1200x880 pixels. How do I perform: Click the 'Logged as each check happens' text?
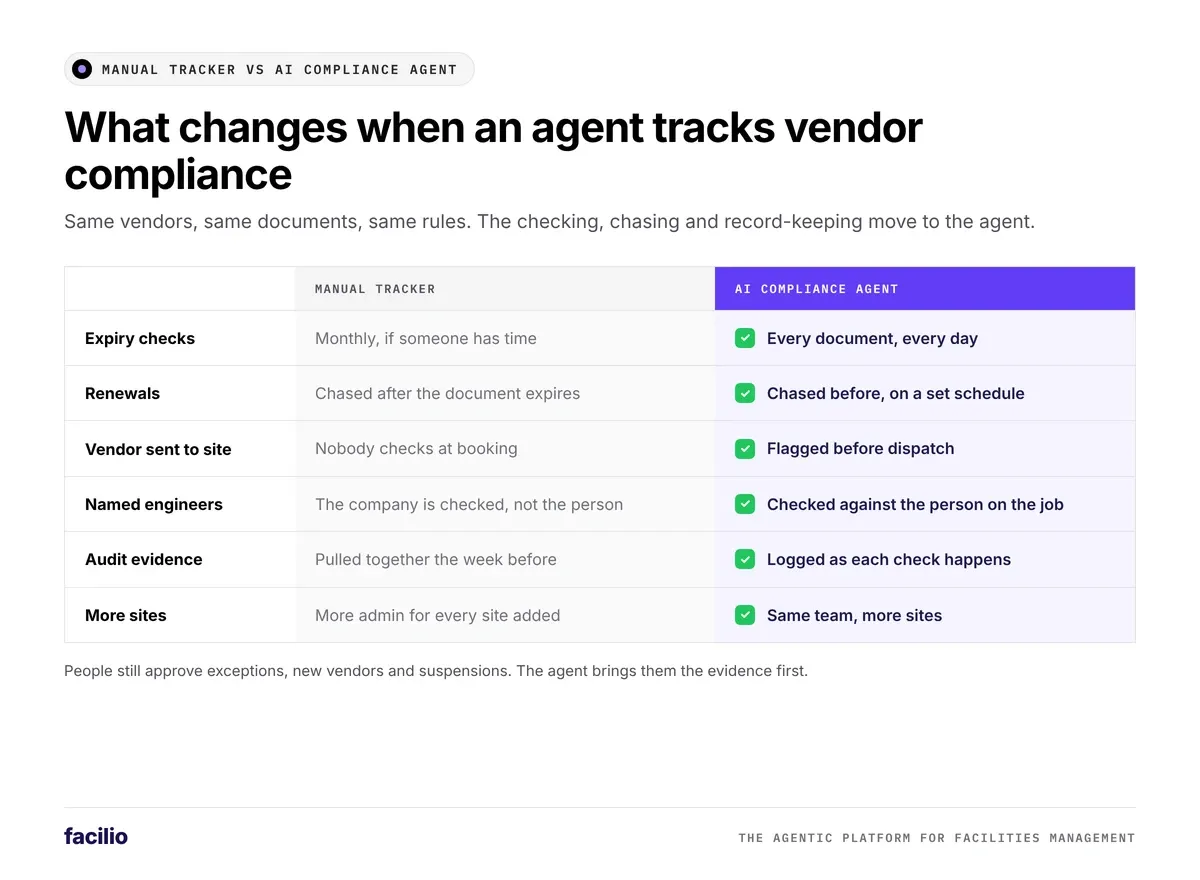(889, 560)
